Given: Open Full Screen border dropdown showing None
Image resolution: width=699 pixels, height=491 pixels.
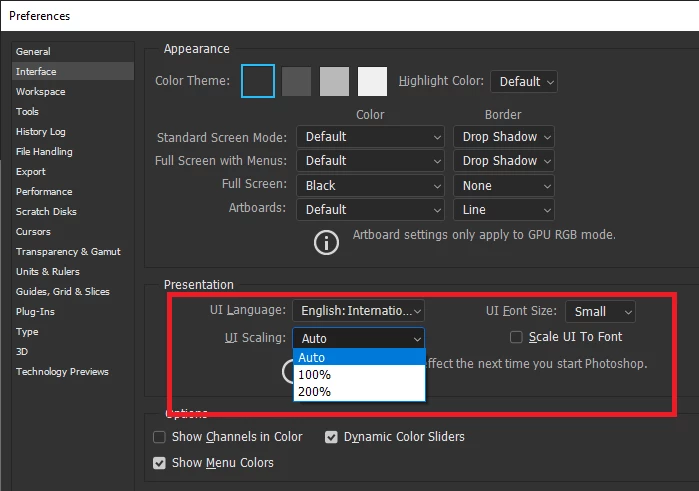Looking at the screenshot, I should point(504,186).
